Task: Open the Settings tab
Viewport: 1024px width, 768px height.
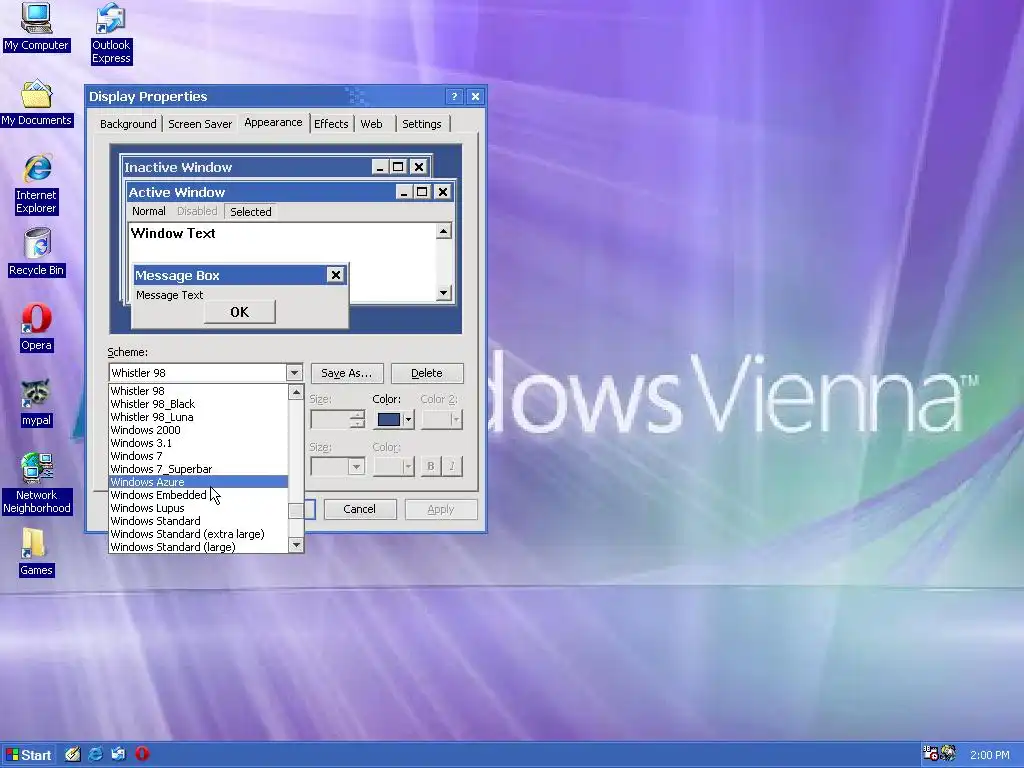Action: [422, 124]
